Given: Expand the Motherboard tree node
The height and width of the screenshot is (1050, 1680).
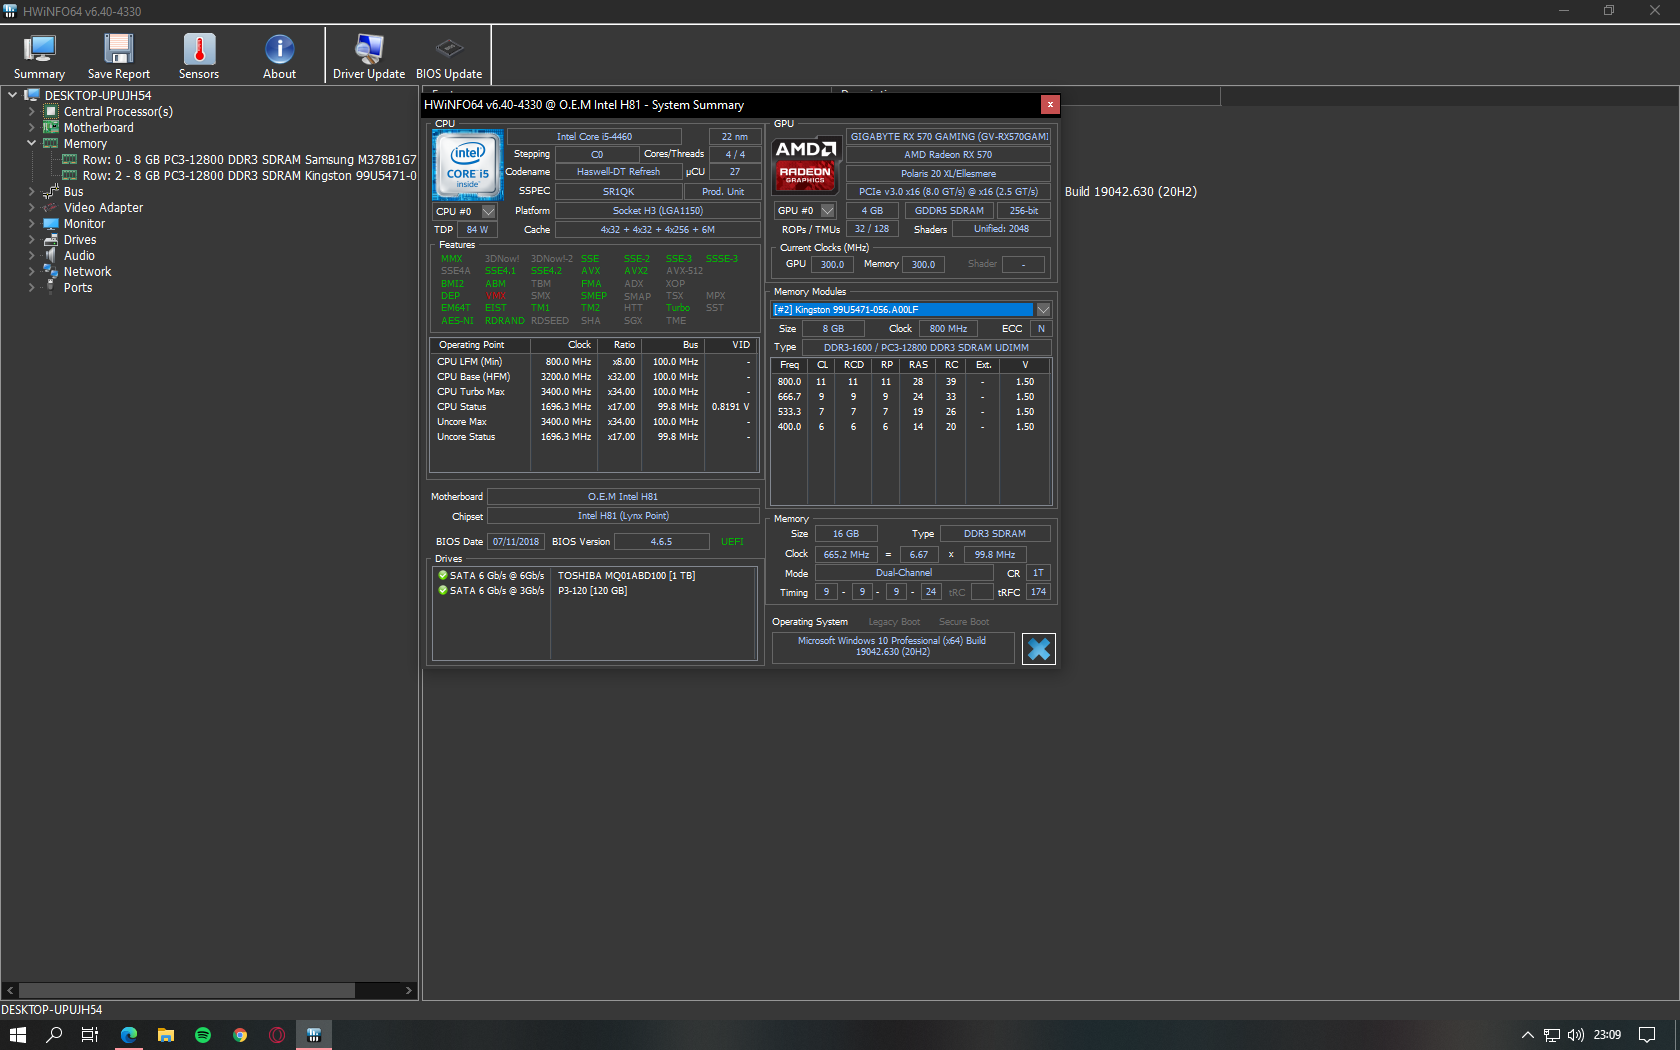Looking at the screenshot, I should pyautogui.click(x=32, y=128).
